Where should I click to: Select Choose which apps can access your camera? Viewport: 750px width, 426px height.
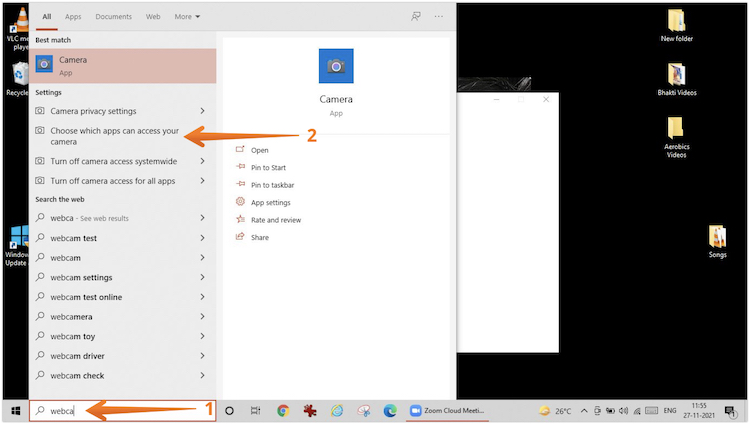pos(115,136)
